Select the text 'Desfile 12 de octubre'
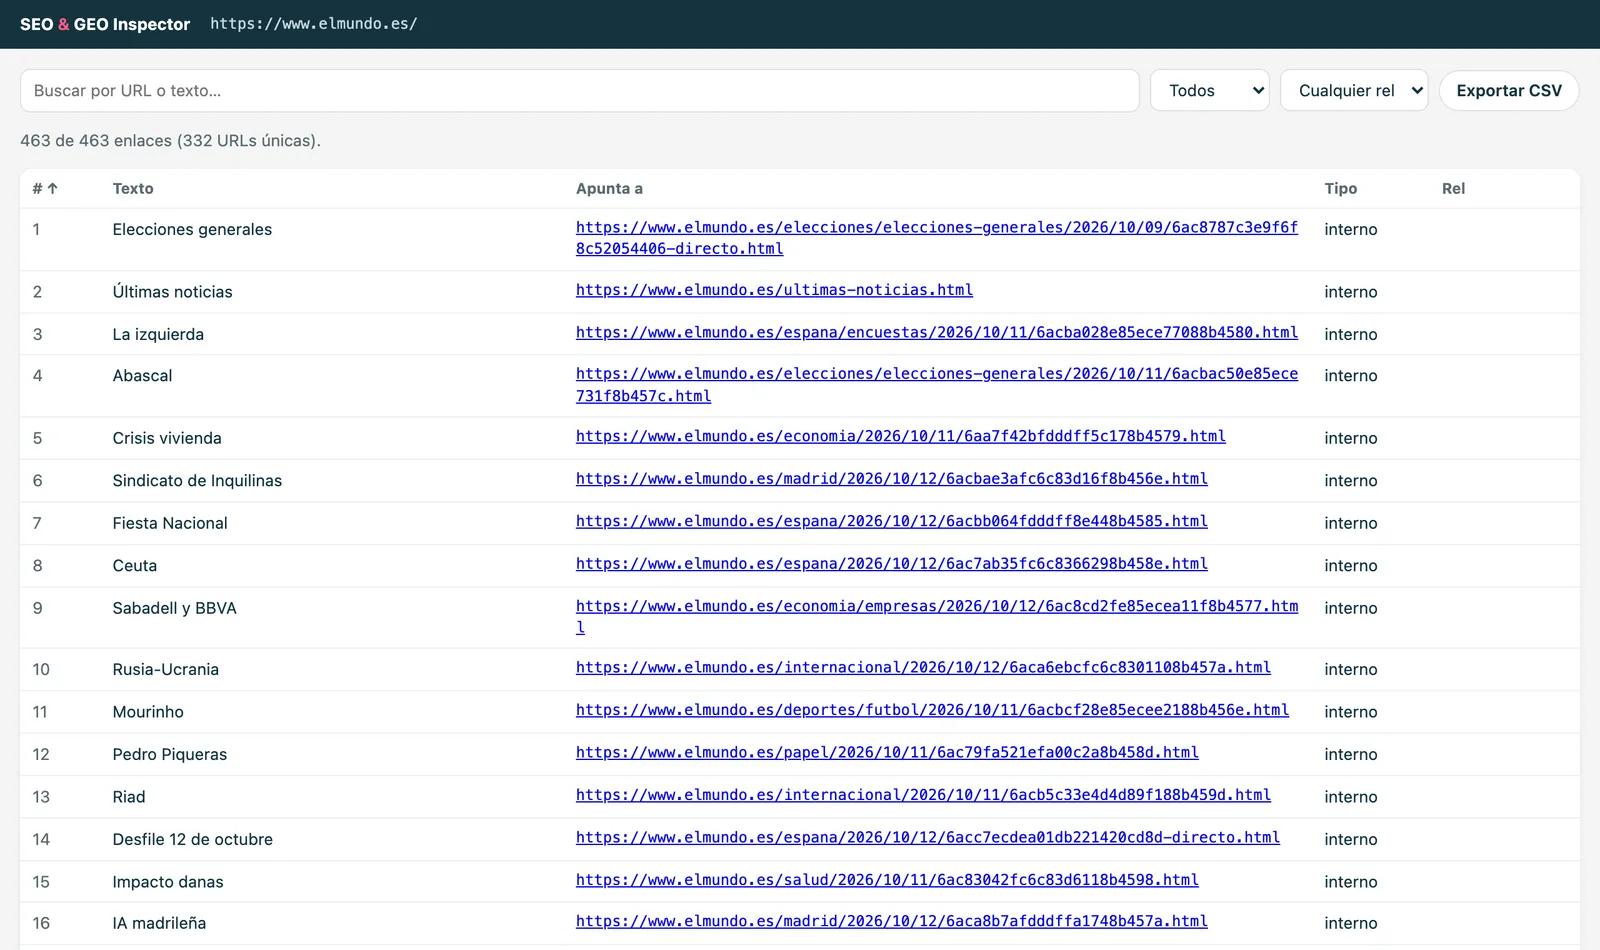Viewport: 1600px width, 950px height. 192,839
